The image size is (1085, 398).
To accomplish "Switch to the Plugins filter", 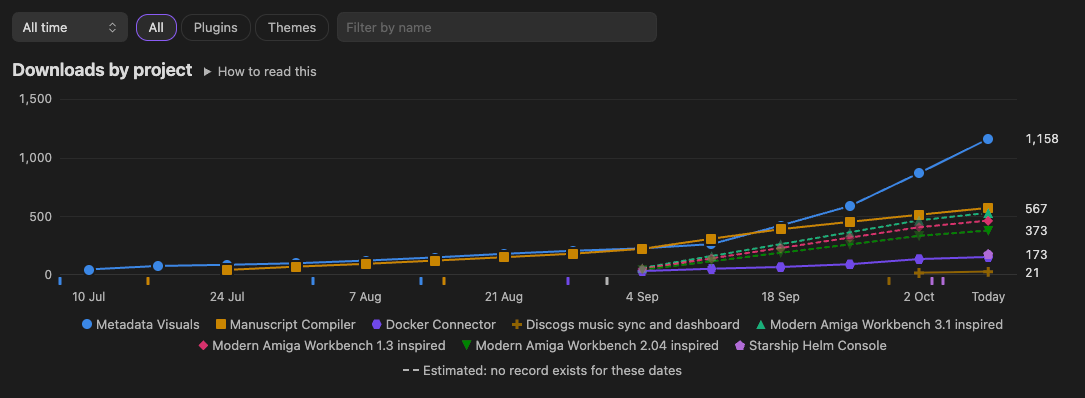I will pyautogui.click(x=216, y=28).
